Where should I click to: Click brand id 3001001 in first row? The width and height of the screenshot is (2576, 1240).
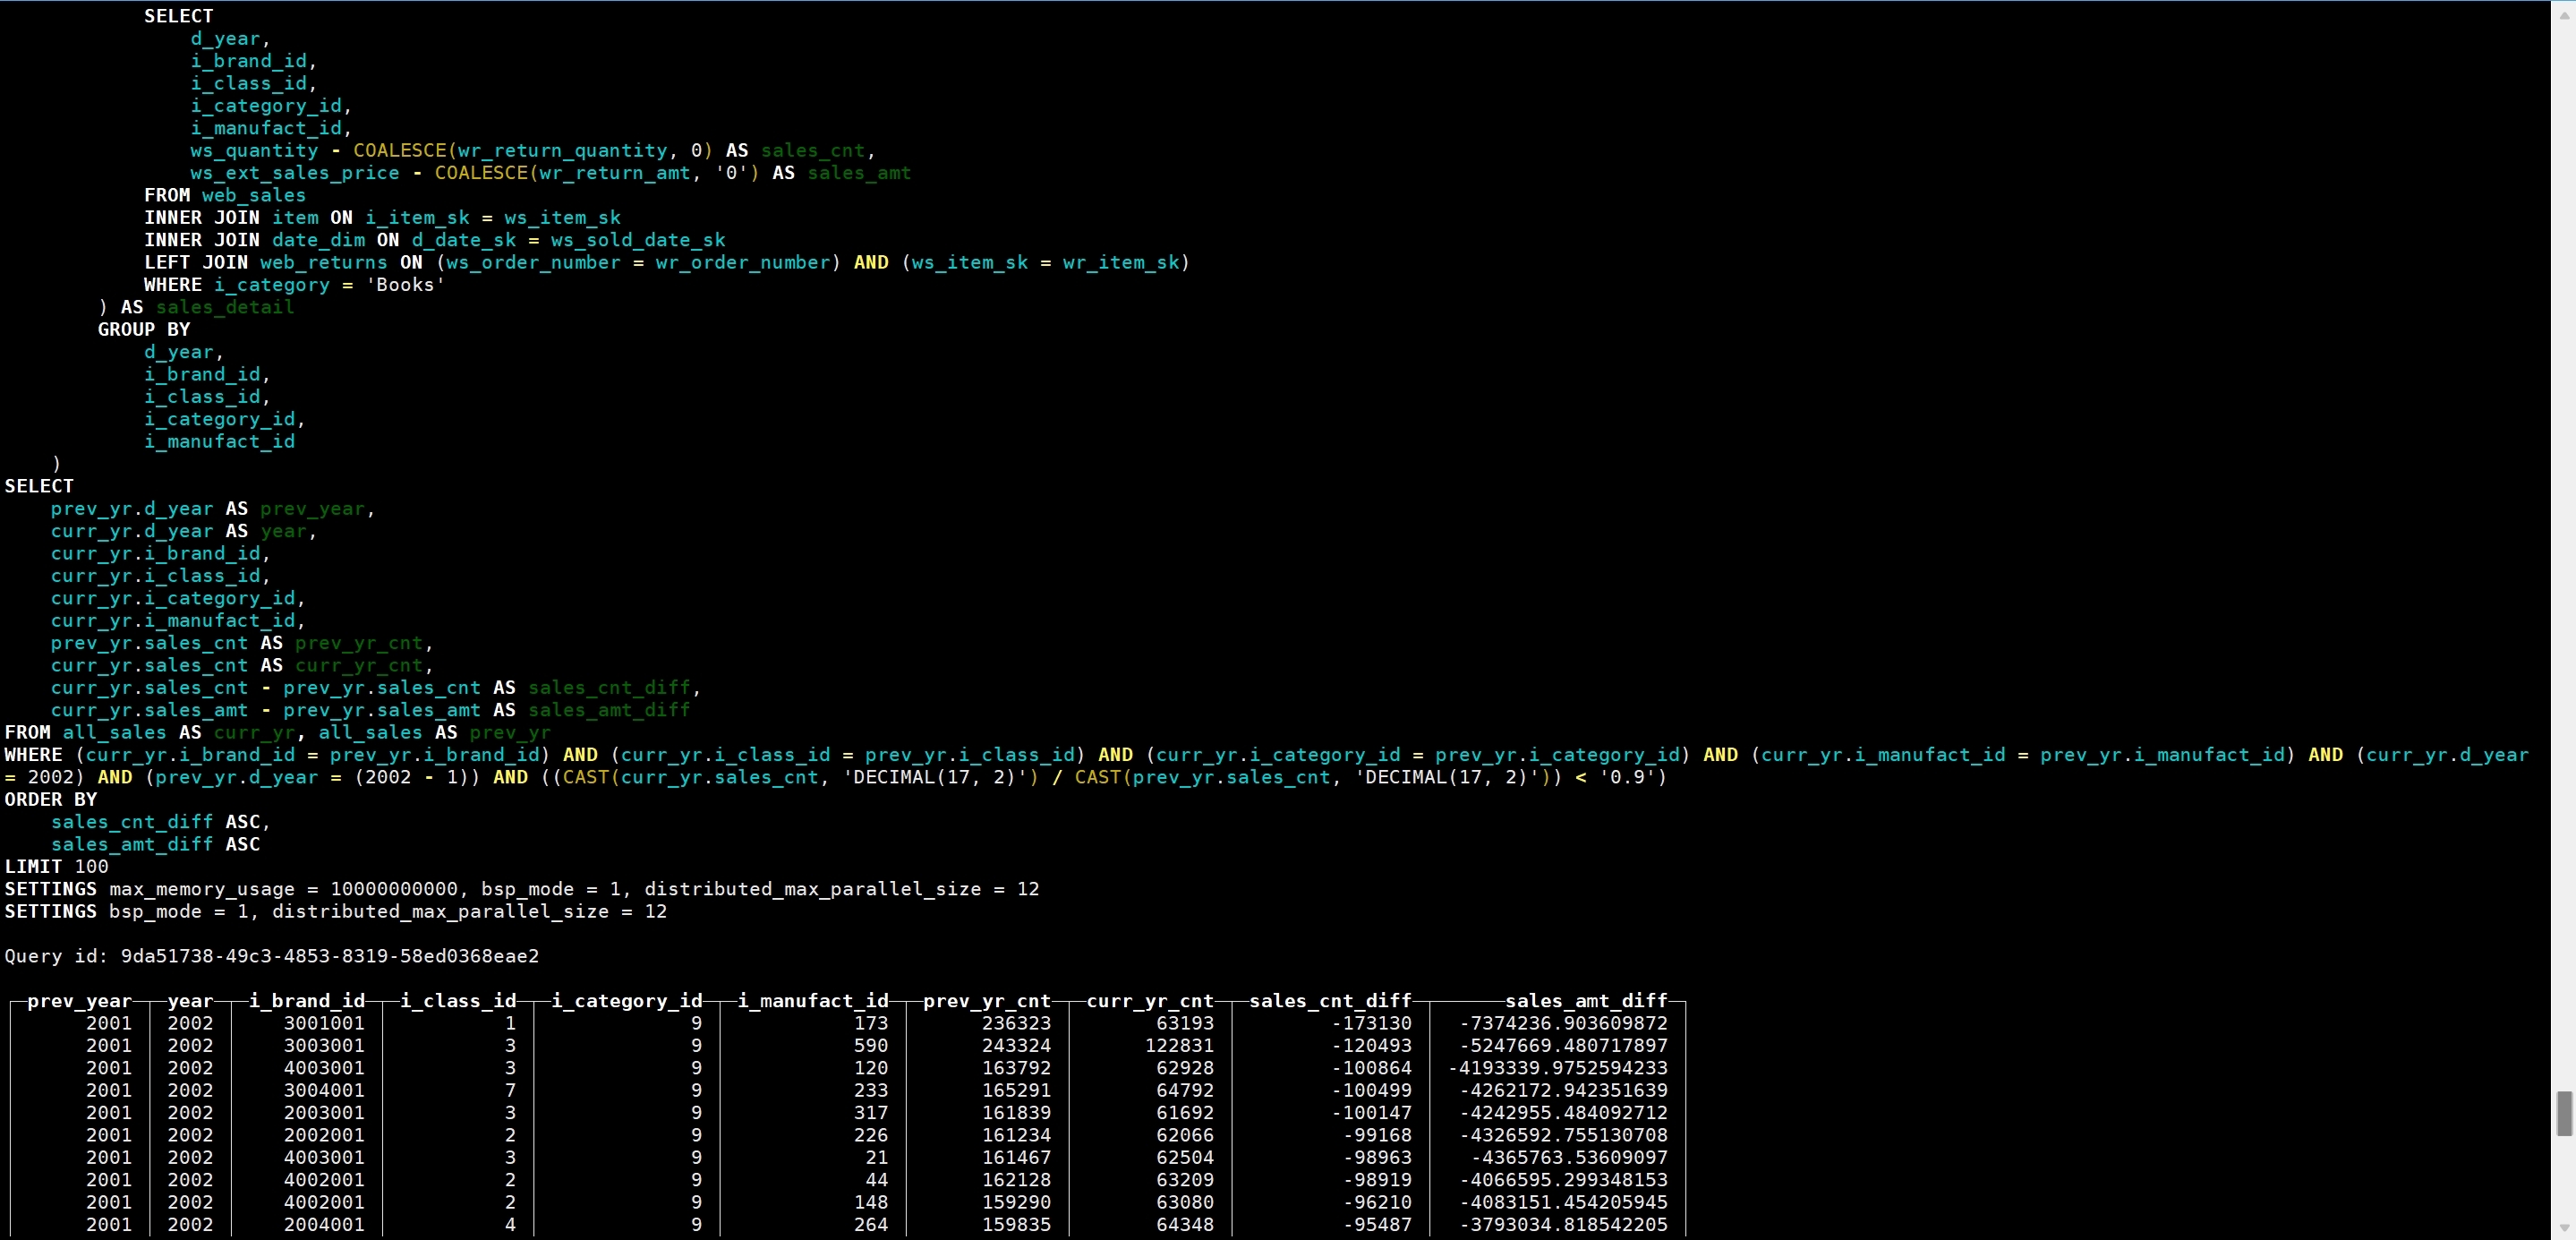pos(323,1023)
